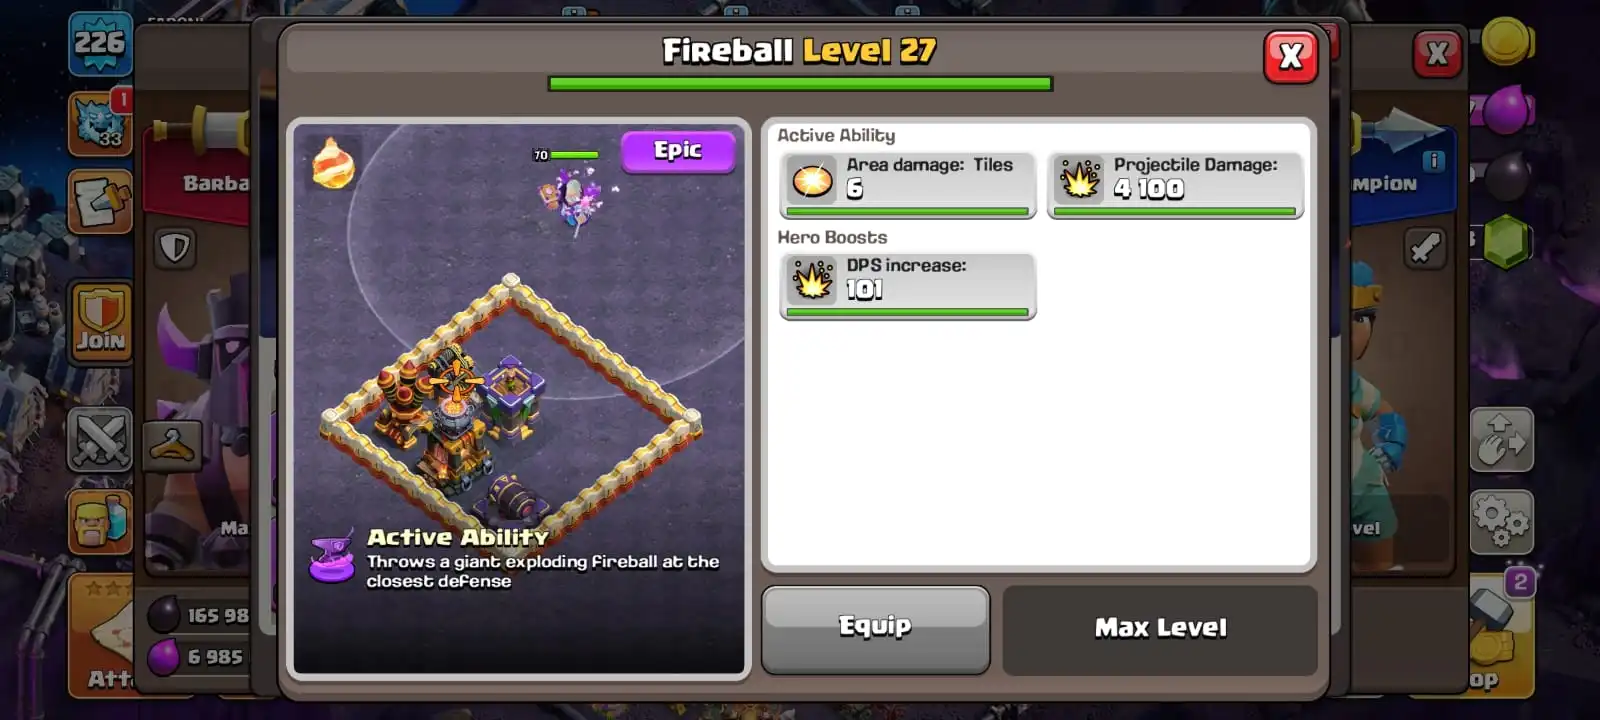This screenshot has height=720, width=1600.
Task: Open the barbarian and potion icon
Action: (x=100, y=521)
